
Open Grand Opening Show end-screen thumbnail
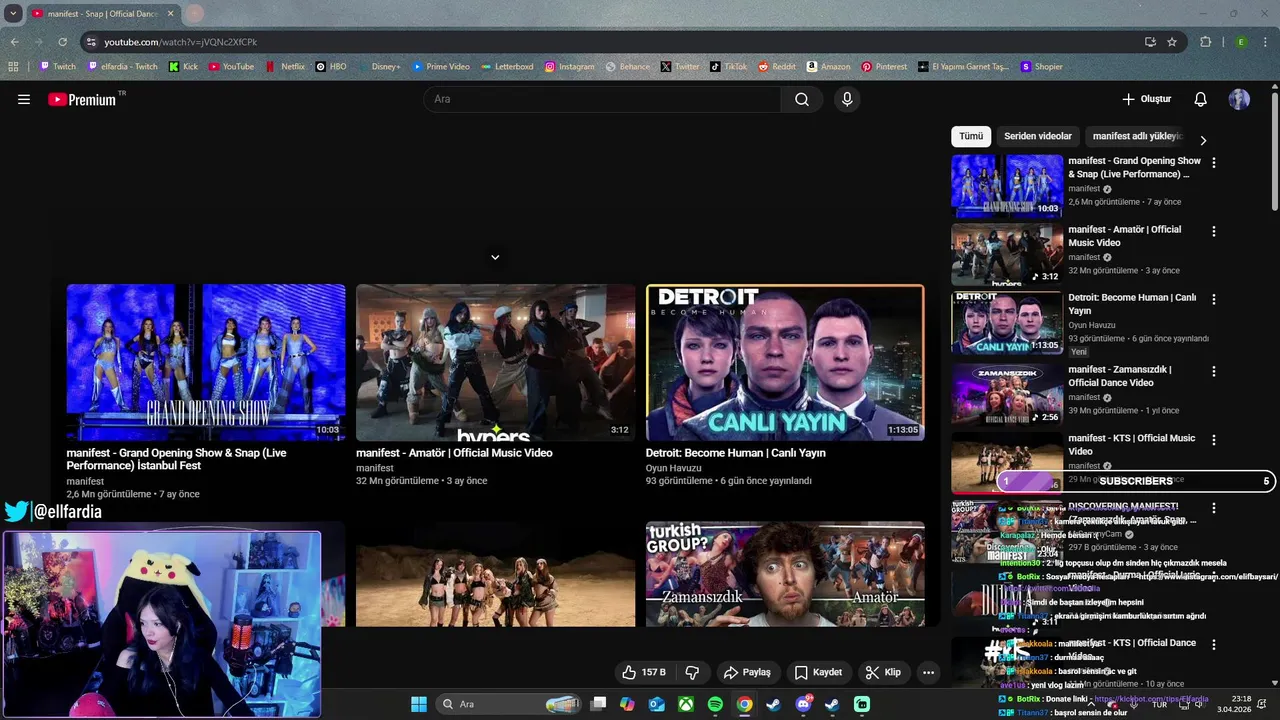coord(206,362)
